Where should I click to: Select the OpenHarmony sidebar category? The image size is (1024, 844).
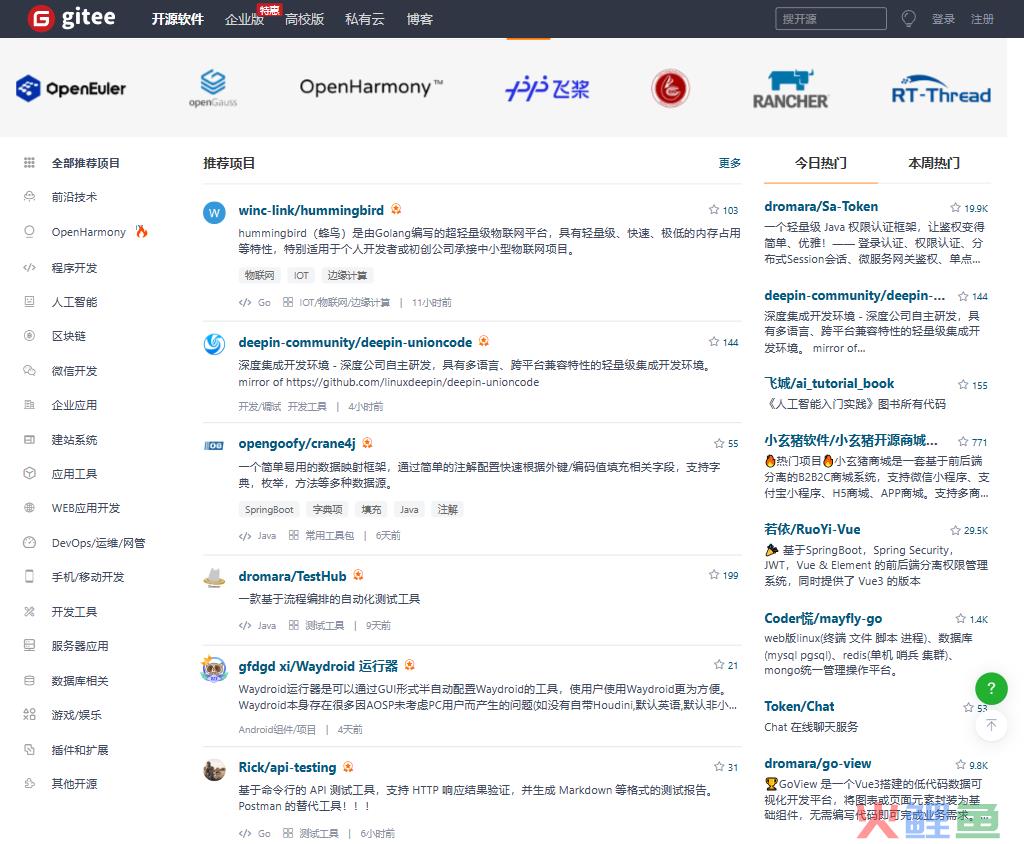click(x=89, y=232)
